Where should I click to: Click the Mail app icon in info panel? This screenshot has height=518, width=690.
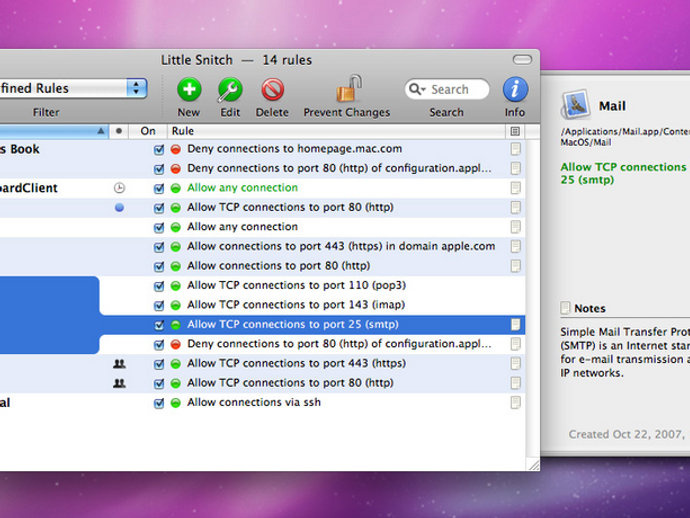click(575, 105)
